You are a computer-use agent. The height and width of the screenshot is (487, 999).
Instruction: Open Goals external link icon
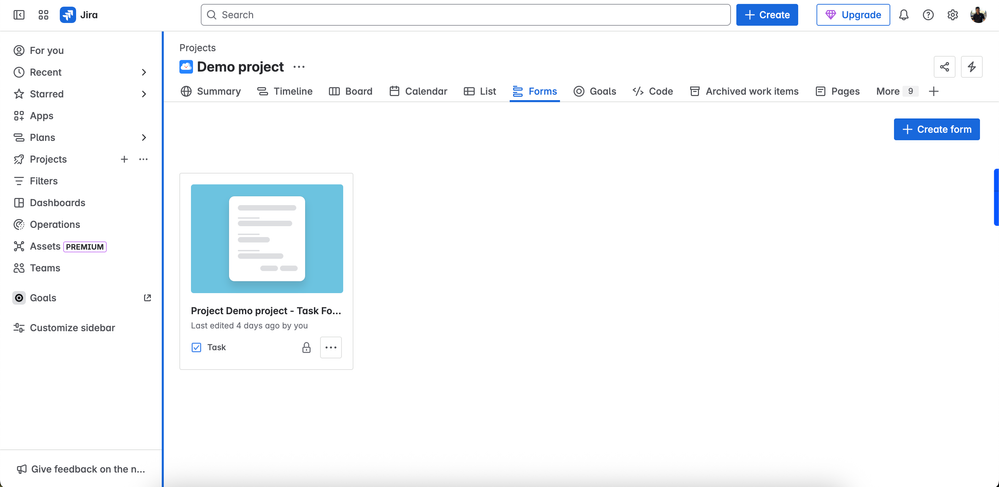coord(148,298)
